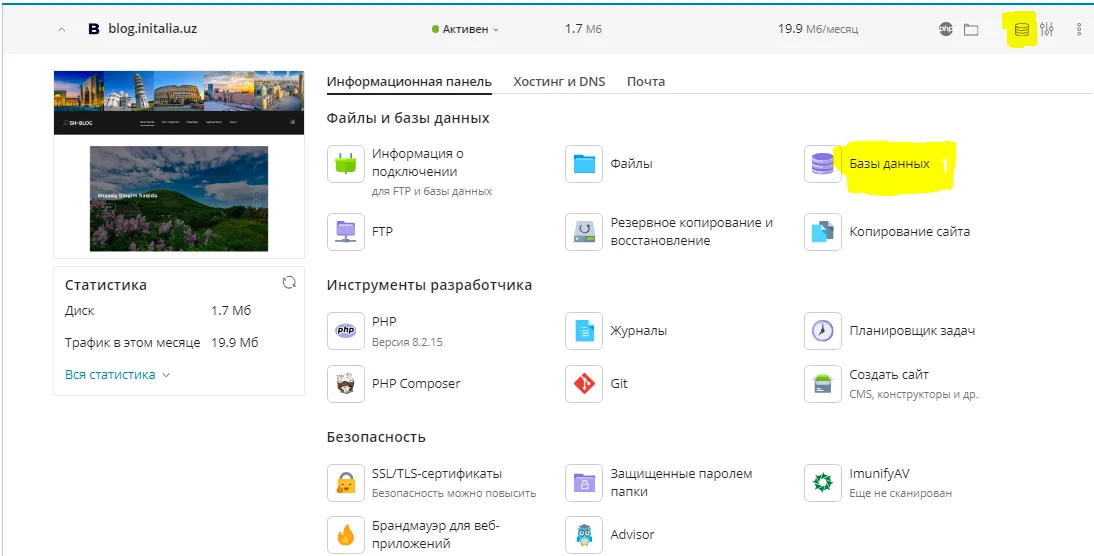Refresh the statistics with the reload icon
The height and width of the screenshot is (556, 1094).
point(289,283)
